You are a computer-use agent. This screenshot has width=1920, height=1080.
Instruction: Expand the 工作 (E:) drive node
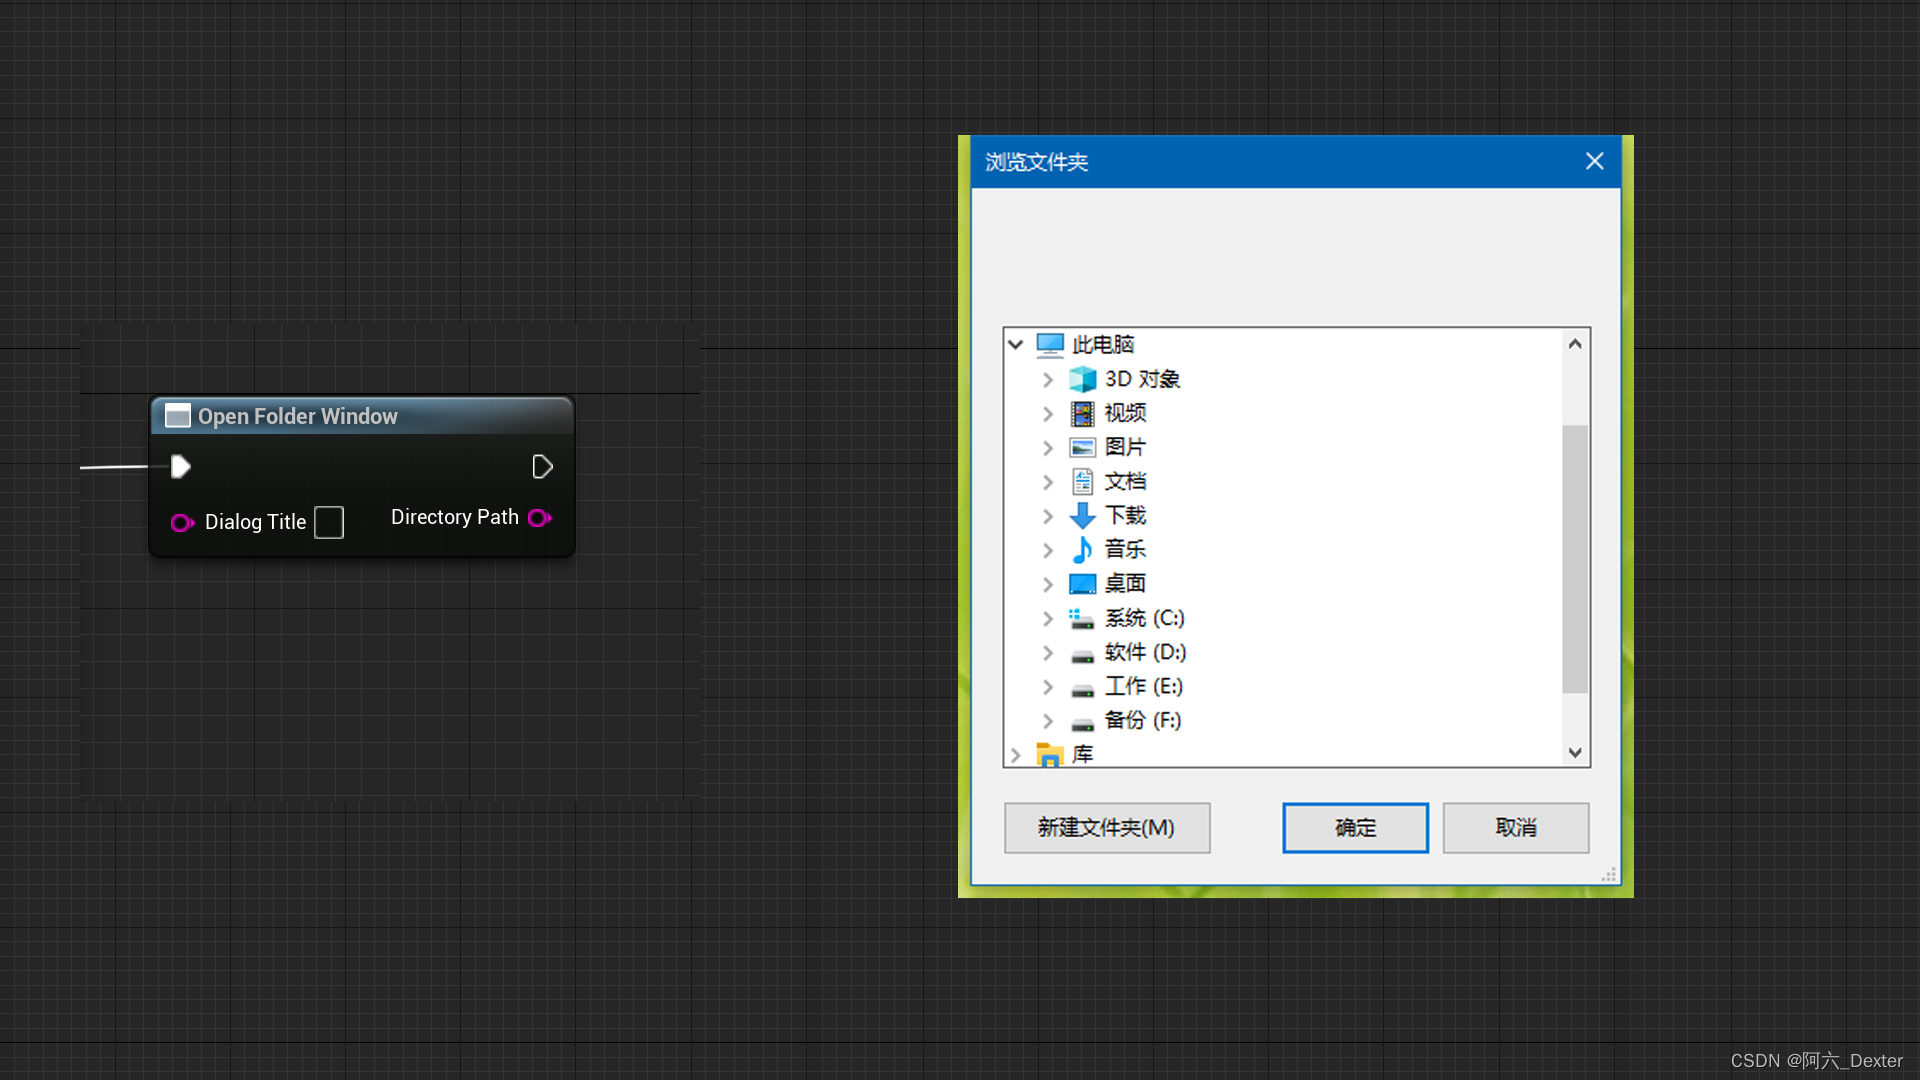(1047, 686)
